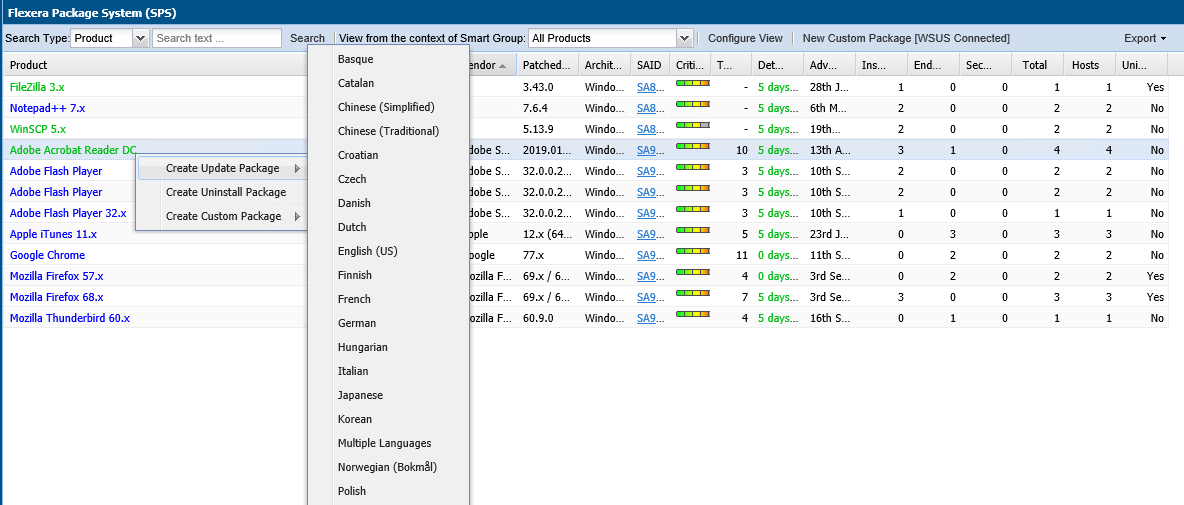
Task: Select the Google Chrome product
Action: [x=48, y=255]
